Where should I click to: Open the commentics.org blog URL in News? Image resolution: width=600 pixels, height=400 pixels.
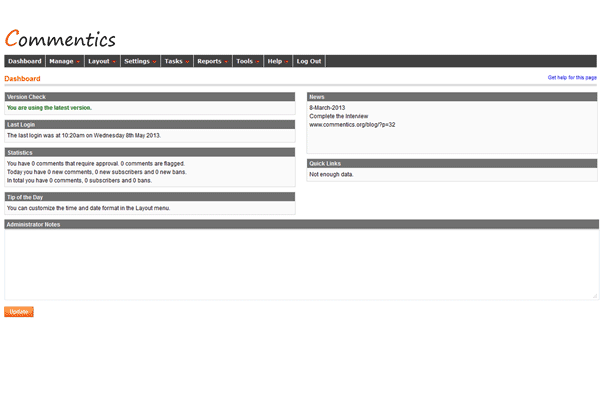352,125
